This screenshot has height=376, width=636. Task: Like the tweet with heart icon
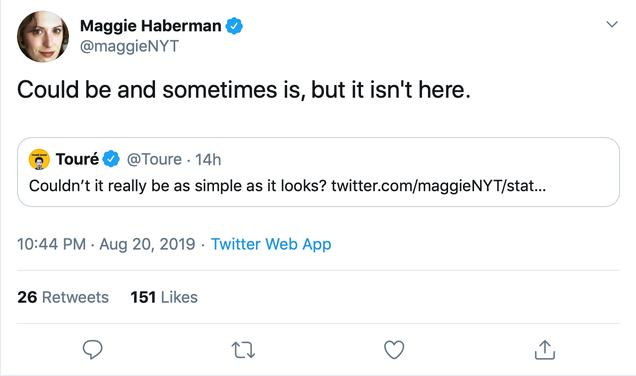pos(394,350)
